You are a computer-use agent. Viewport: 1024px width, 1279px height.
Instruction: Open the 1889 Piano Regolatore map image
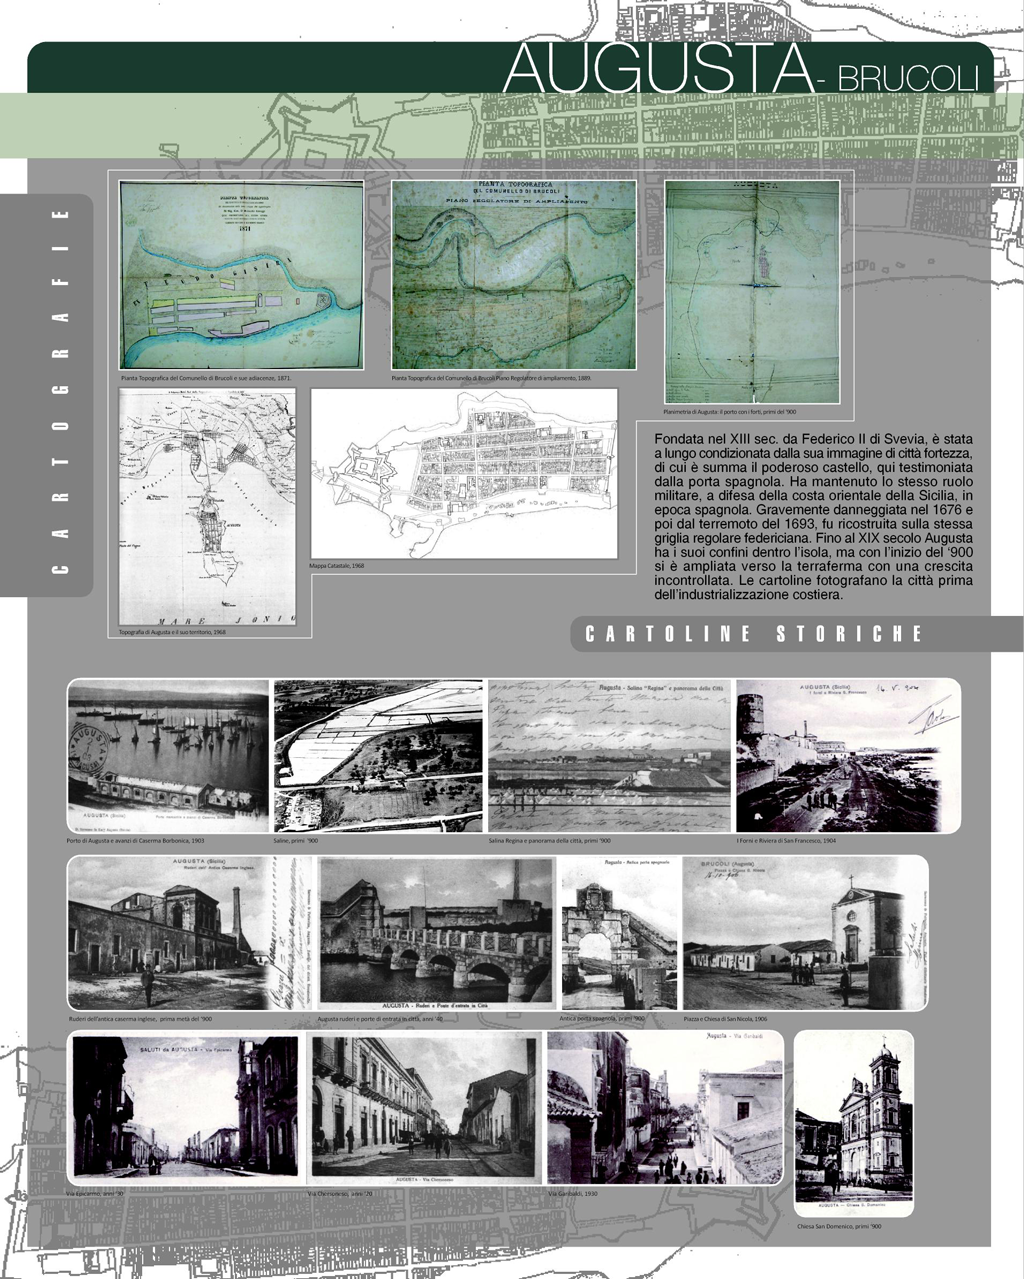click(x=514, y=277)
